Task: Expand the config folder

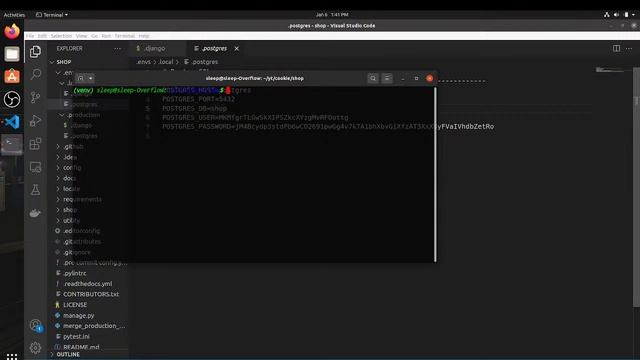Action: tap(89, 168)
